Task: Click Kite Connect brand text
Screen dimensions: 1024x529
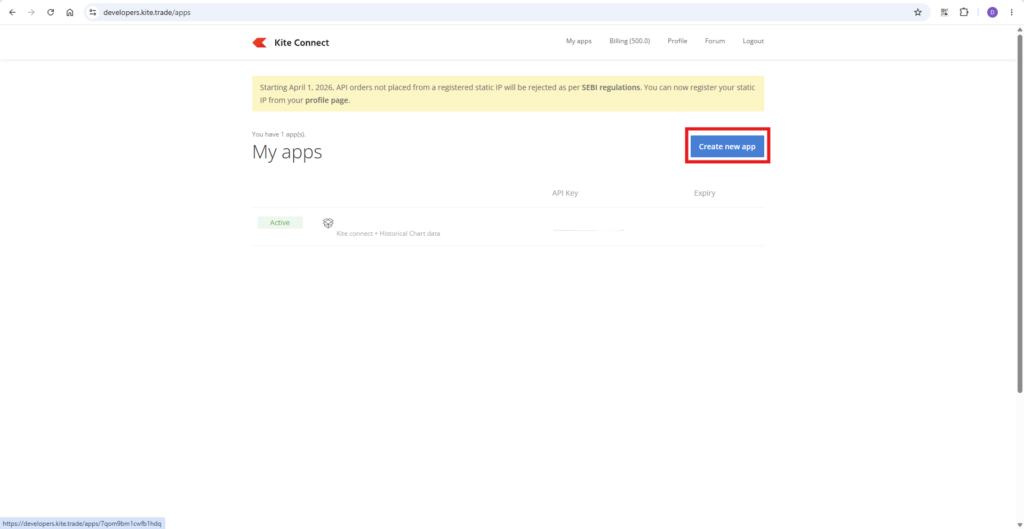Action: (x=302, y=43)
